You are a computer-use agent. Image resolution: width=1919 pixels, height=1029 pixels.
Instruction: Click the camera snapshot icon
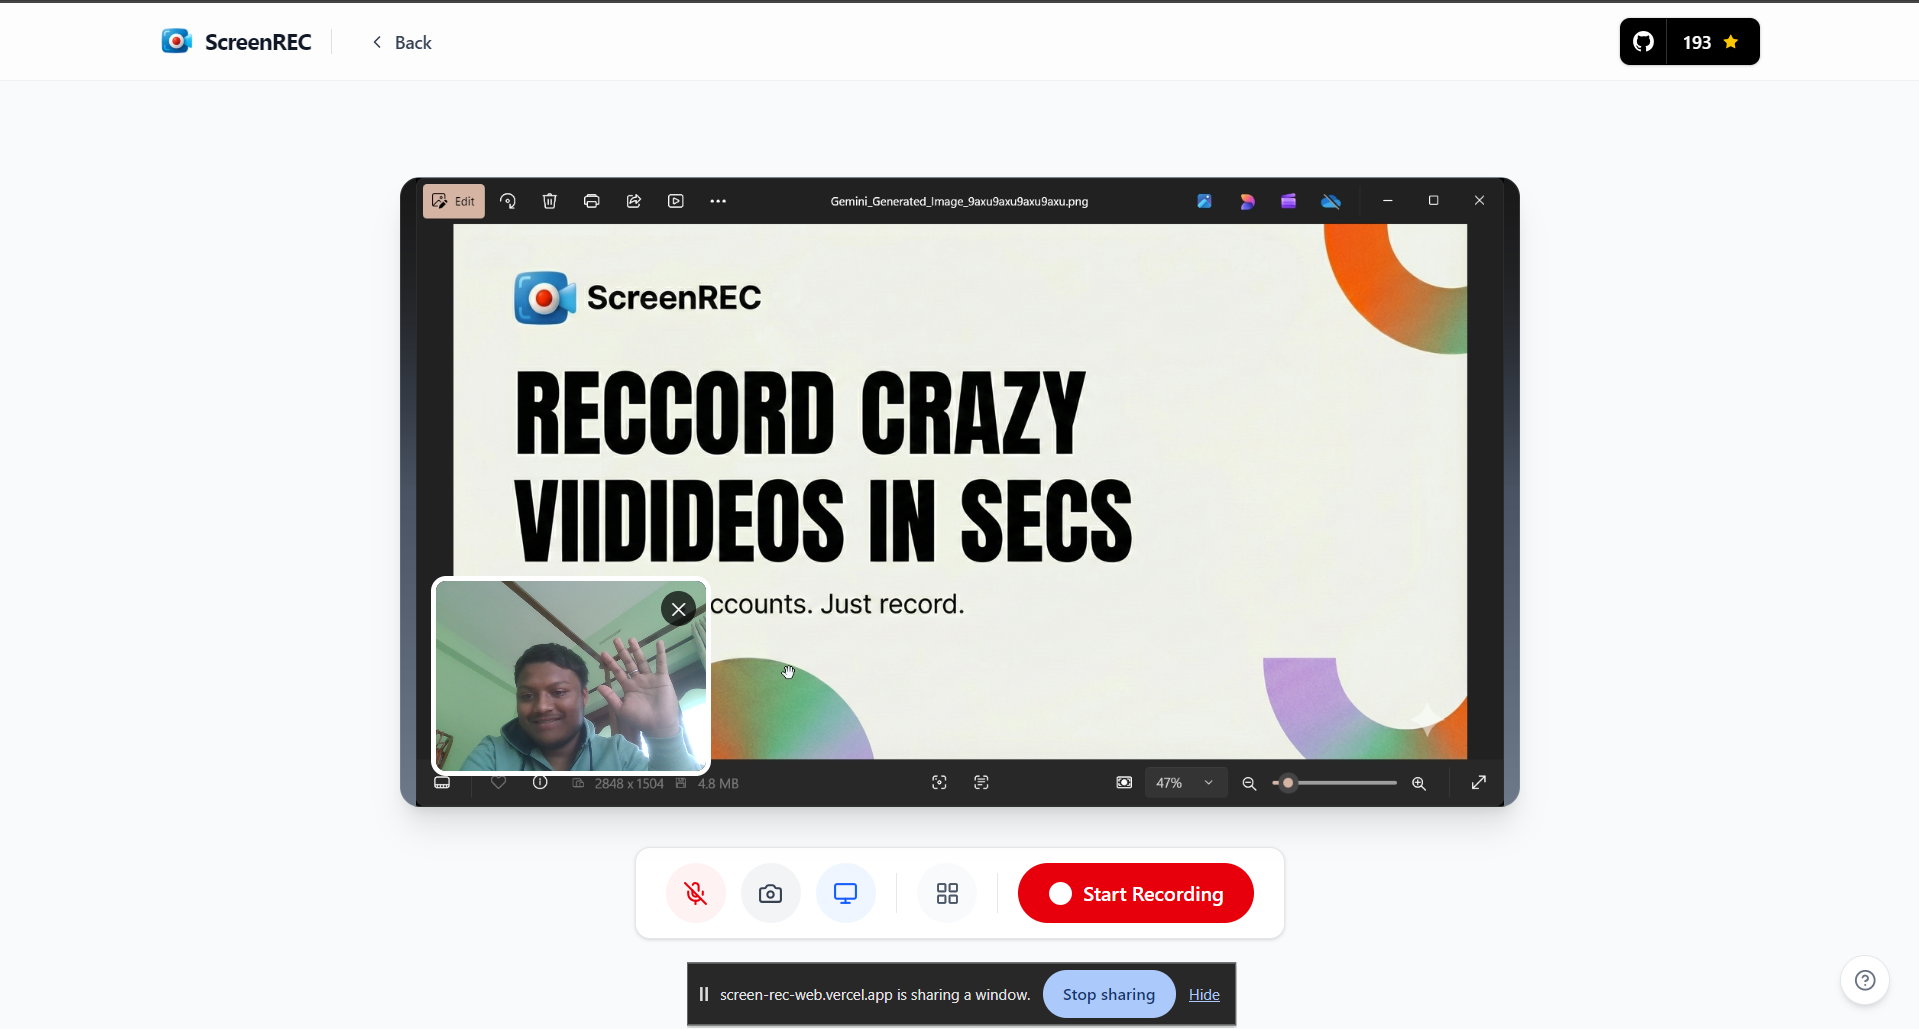click(769, 892)
